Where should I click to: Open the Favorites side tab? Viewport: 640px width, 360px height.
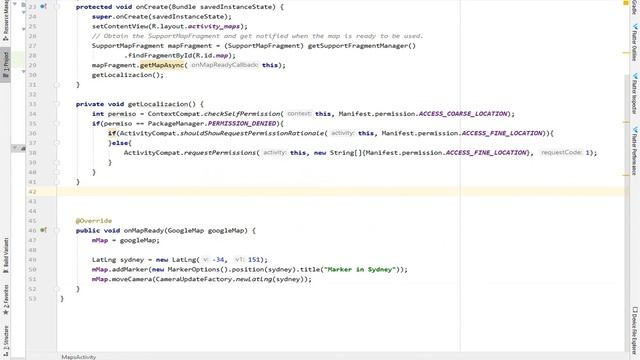6,300
